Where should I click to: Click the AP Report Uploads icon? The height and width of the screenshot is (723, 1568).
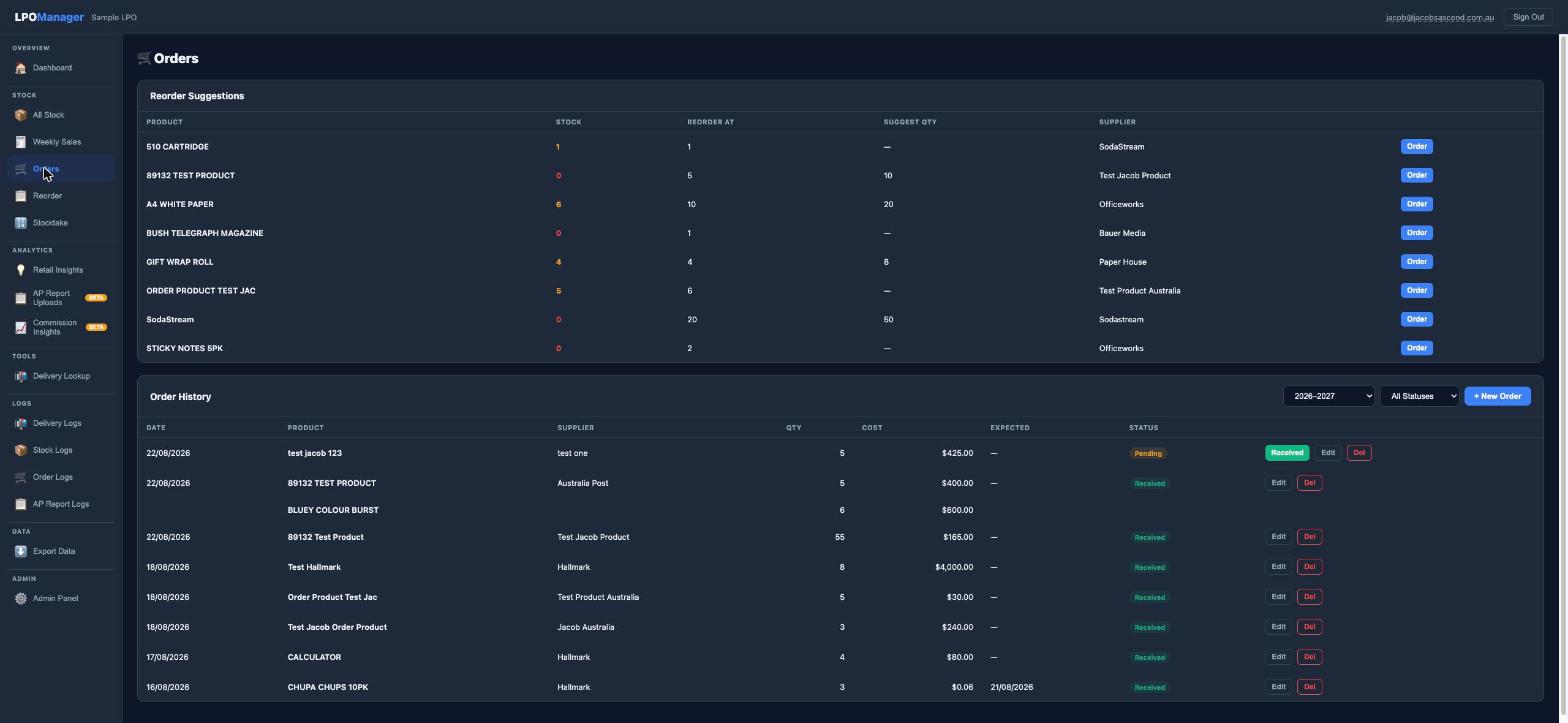(x=21, y=298)
